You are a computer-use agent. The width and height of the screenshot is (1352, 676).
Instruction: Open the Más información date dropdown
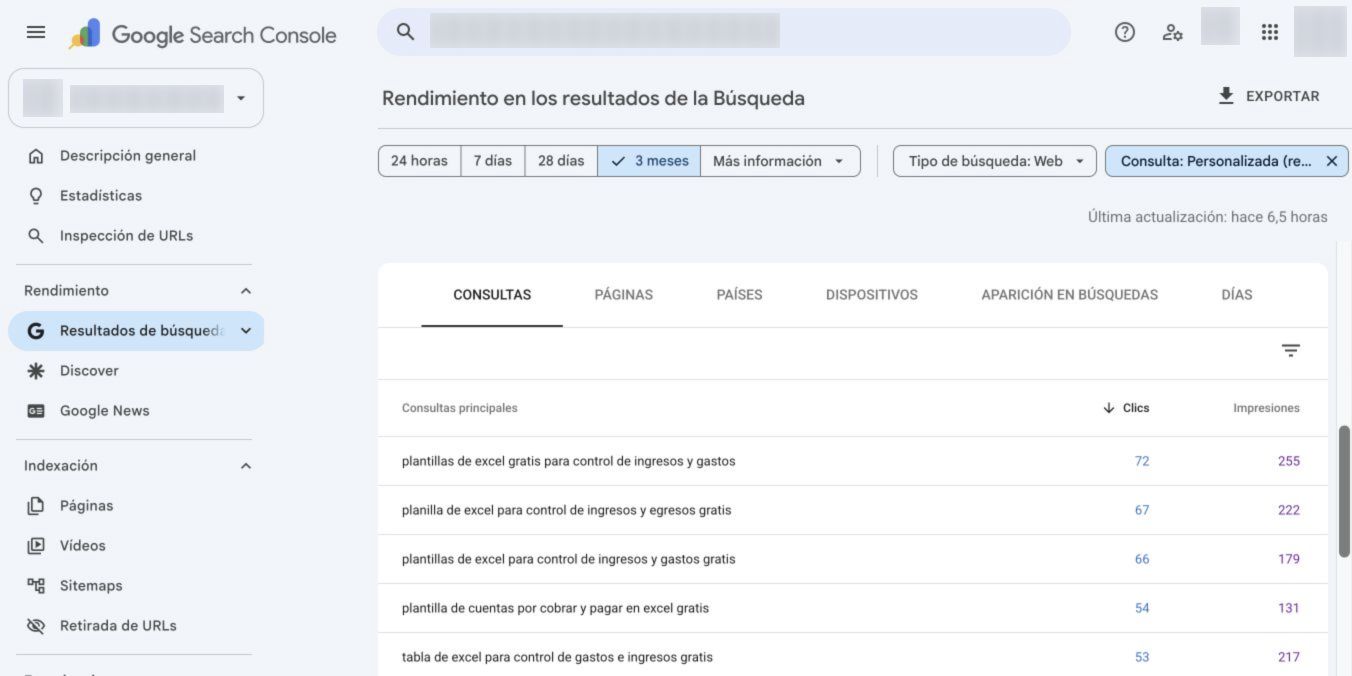point(780,161)
